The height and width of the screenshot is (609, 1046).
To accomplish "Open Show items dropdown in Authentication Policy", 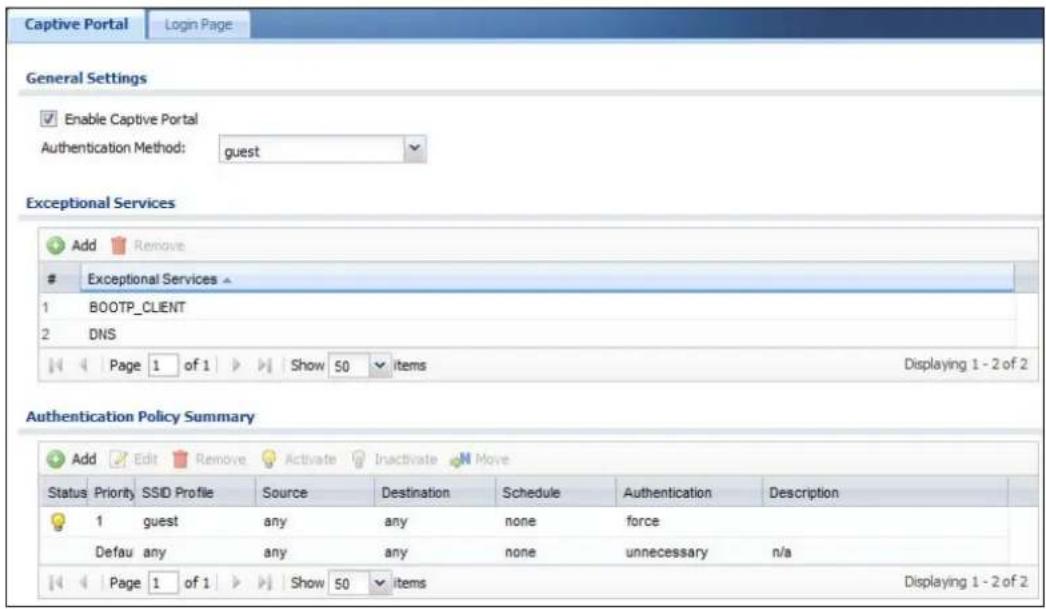I will tap(380, 583).
